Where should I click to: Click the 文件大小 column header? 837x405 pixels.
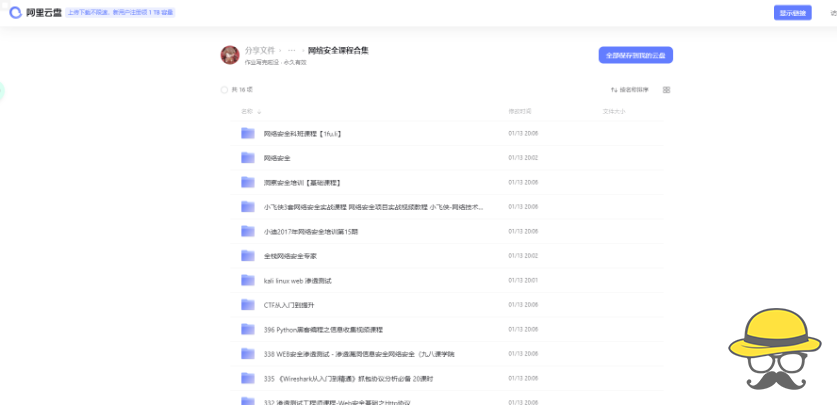(614, 112)
